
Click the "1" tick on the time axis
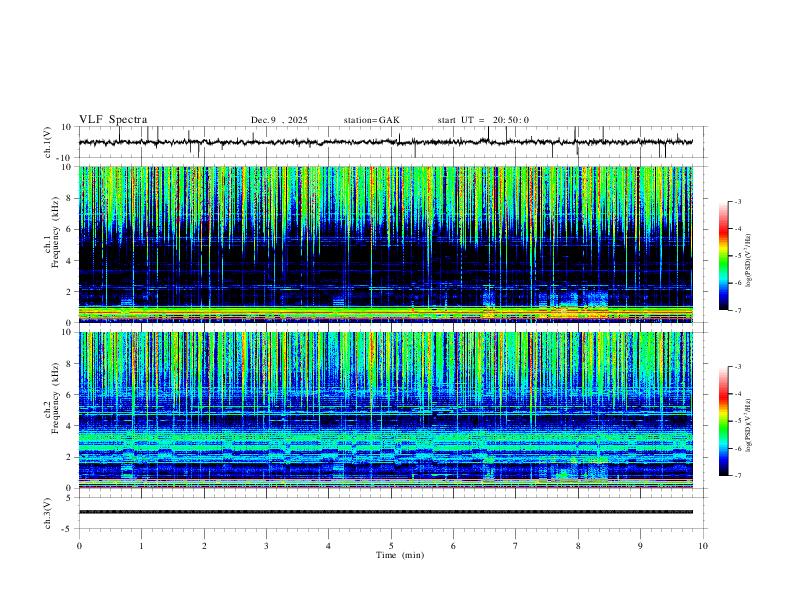click(x=141, y=546)
